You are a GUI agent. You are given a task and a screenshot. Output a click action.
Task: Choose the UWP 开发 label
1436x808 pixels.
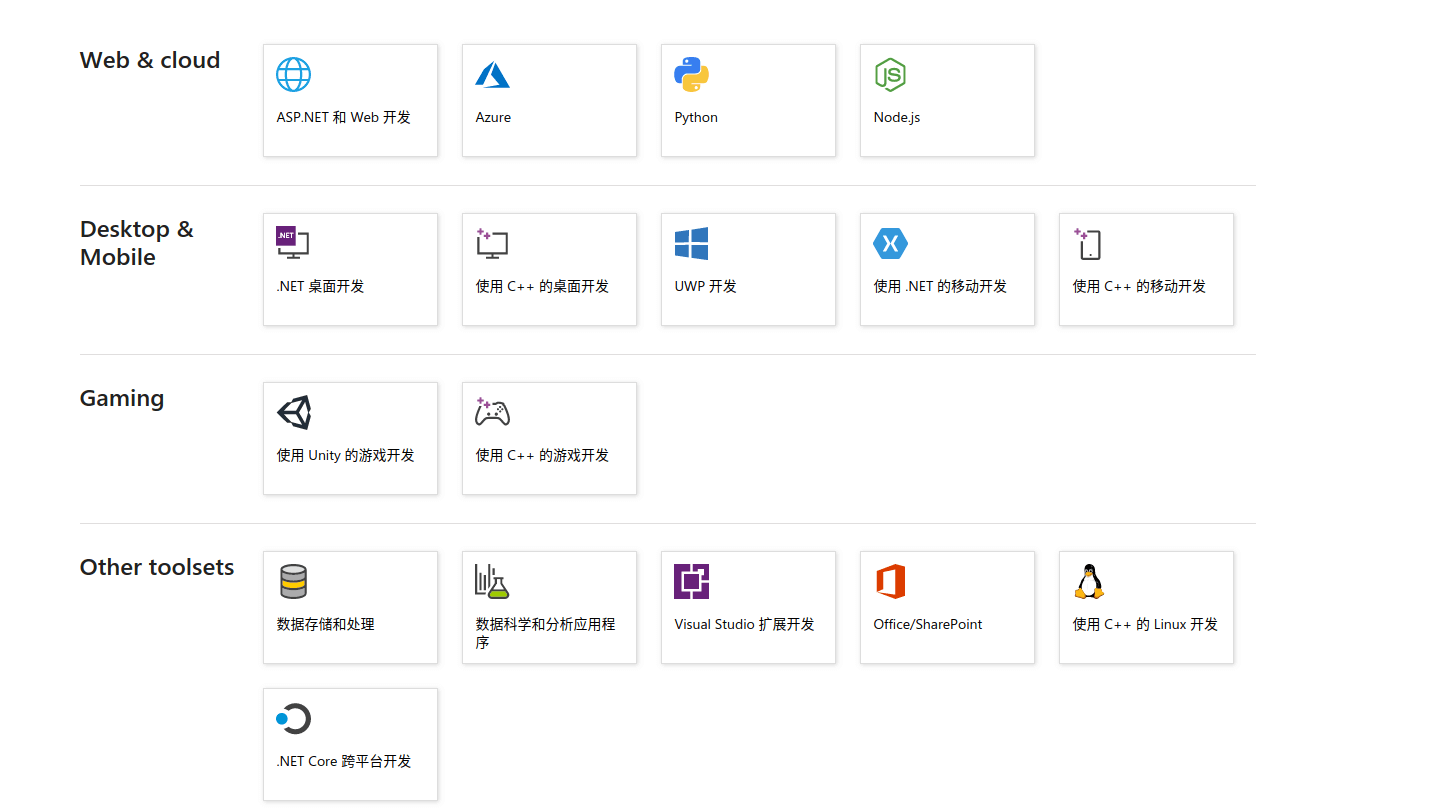pyautogui.click(x=705, y=286)
